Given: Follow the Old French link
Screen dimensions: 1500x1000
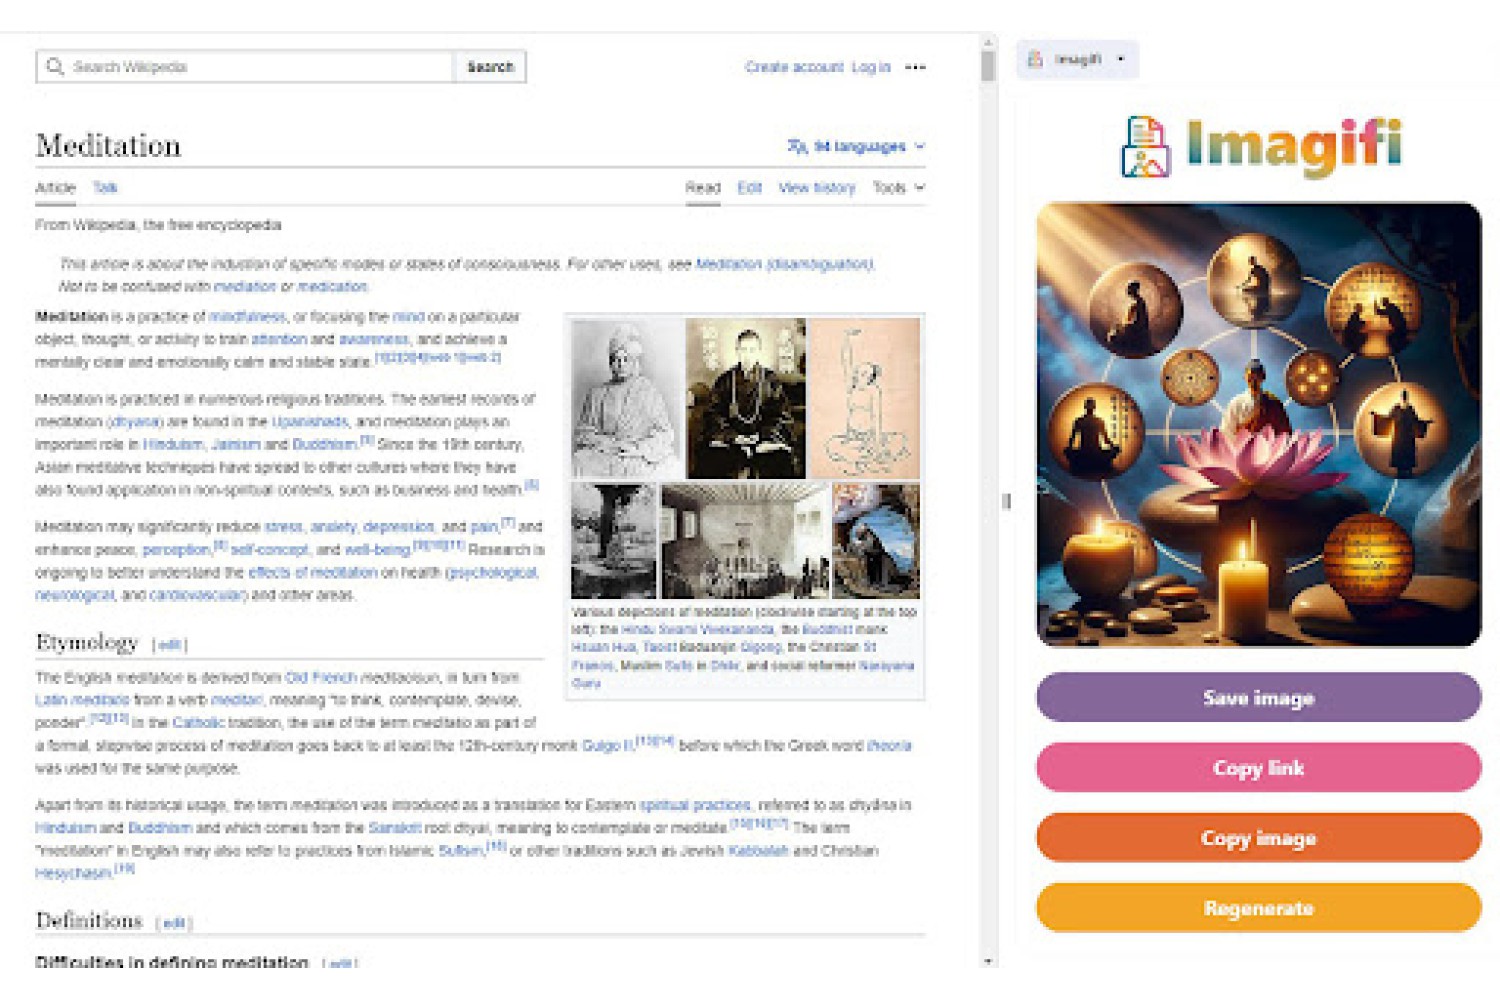Looking at the screenshot, I should tap(320, 677).
